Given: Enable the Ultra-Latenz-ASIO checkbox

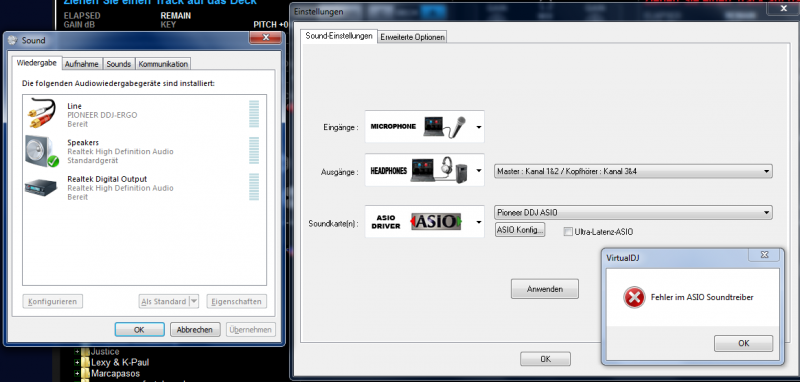Looking at the screenshot, I should [568, 232].
